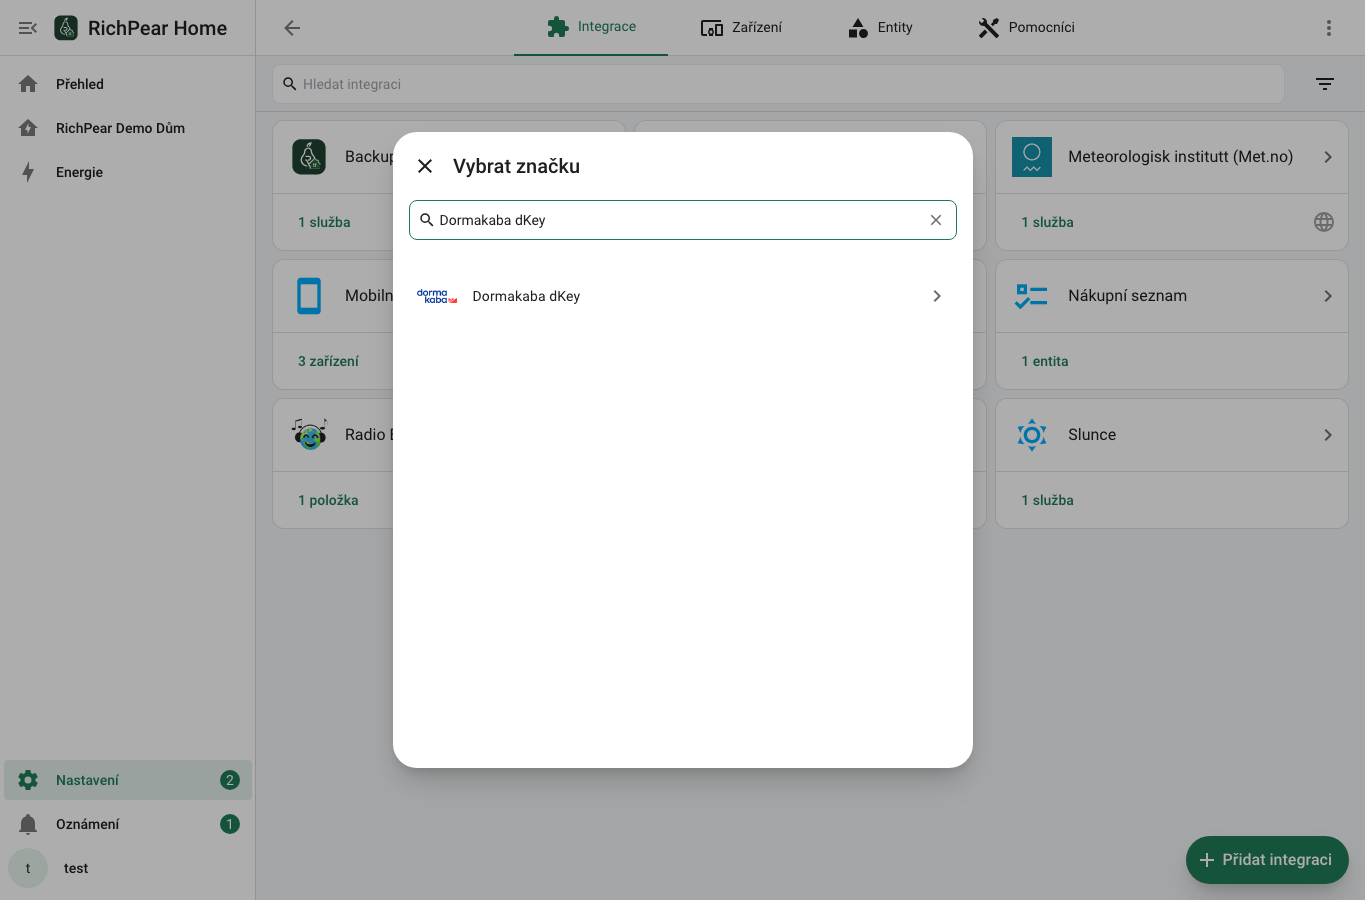Click the Energie lightning icon
Image resolution: width=1365 pixels, height=900 pixels.
coord(28,172)
